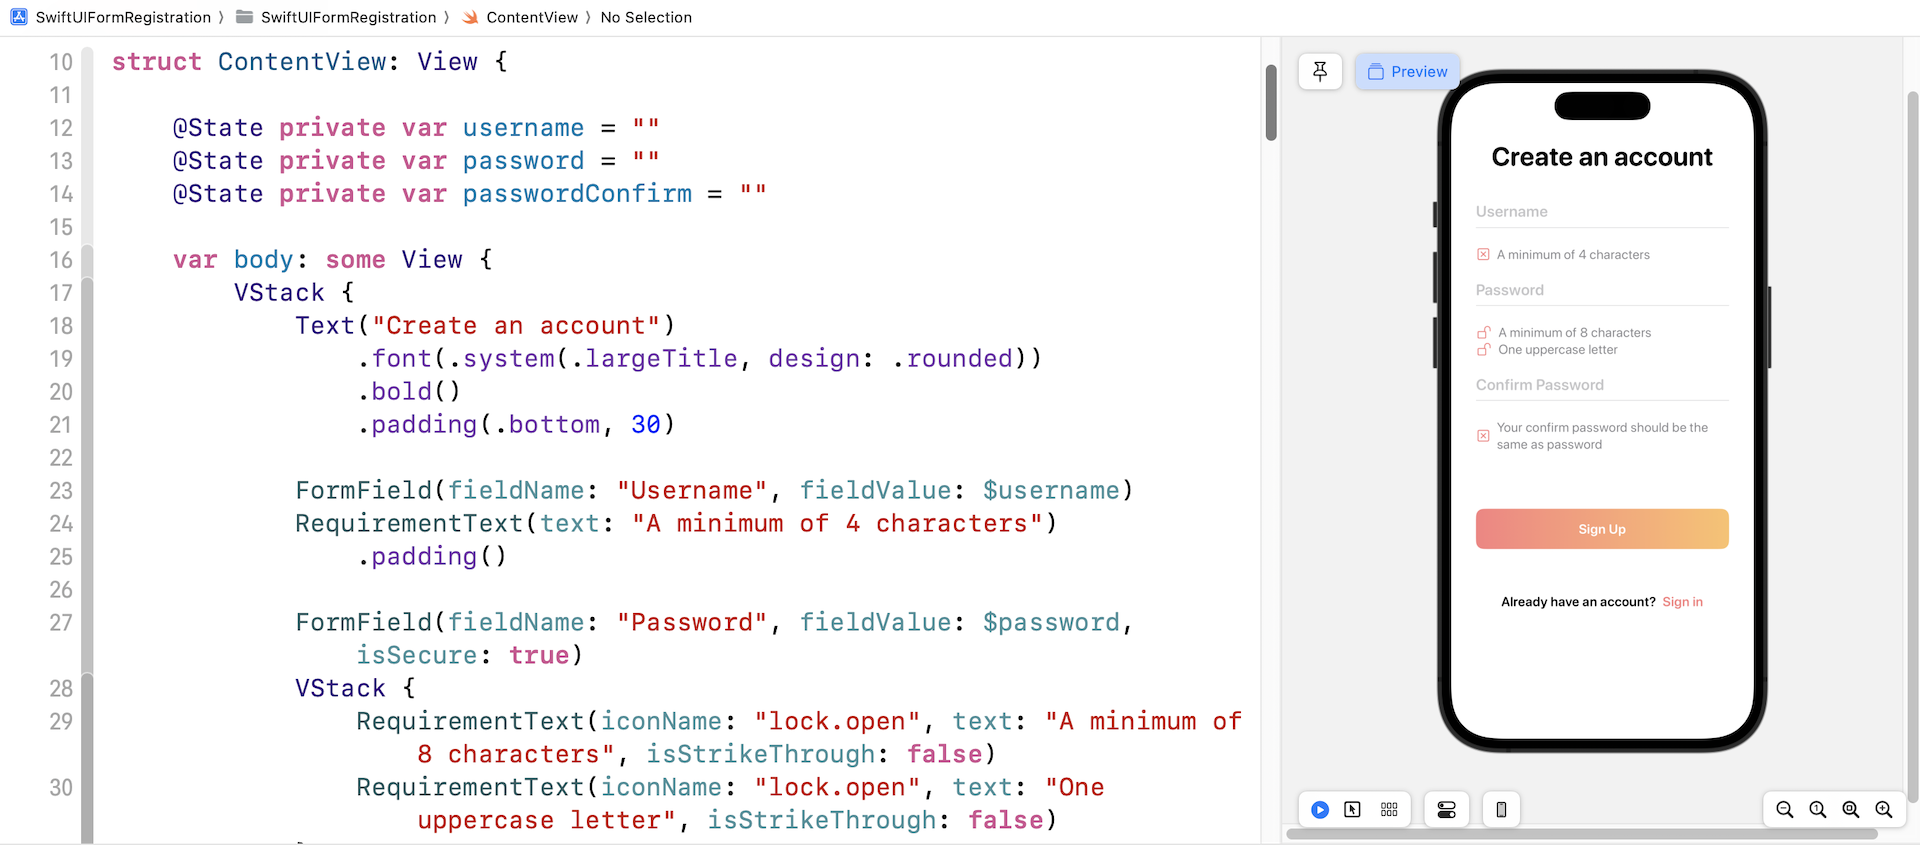The width and height of the screenshot is (1920, 845).
Task: Click the isSecure parameter in the code
Action: (417, 655)
